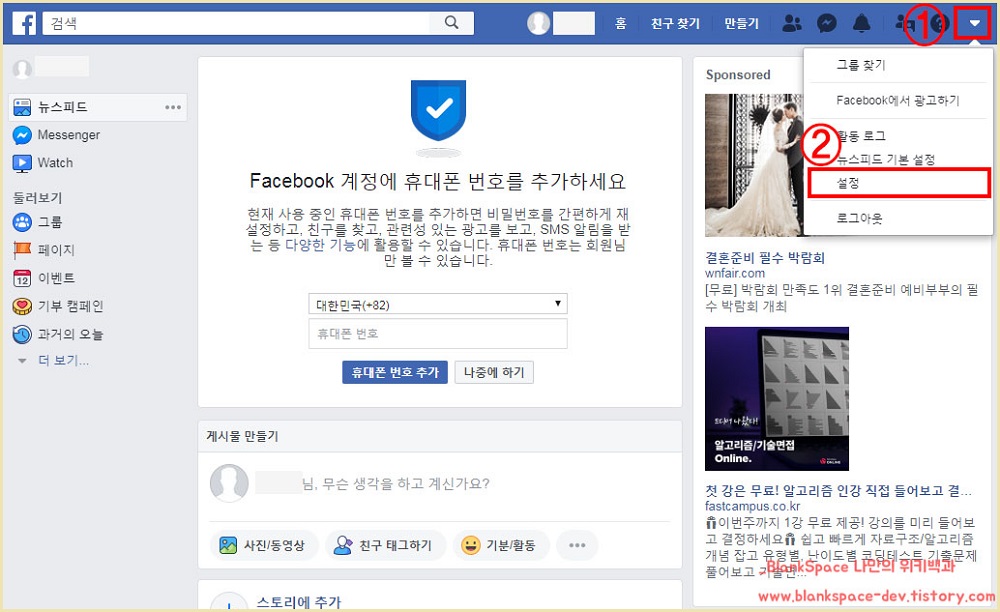
Task: Open the friend requests icon
Action: pyautogui.click(x=792, y=24)
